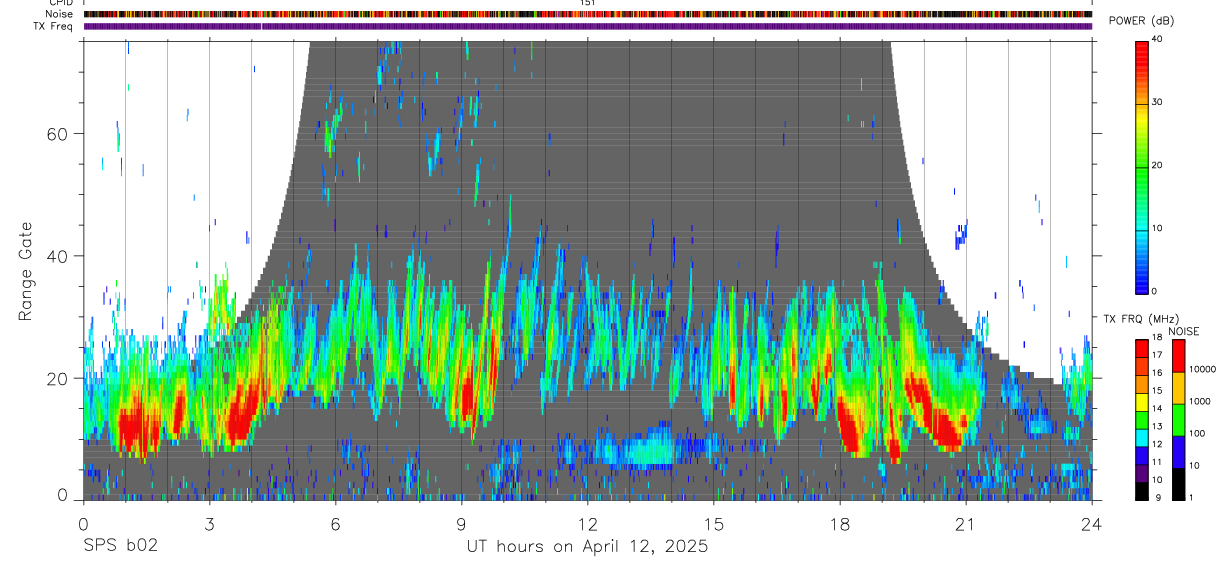This screenshot has height=567, width=1228.
Task: Click the Range Gate axis title
Action: click(x=25, y=271)
